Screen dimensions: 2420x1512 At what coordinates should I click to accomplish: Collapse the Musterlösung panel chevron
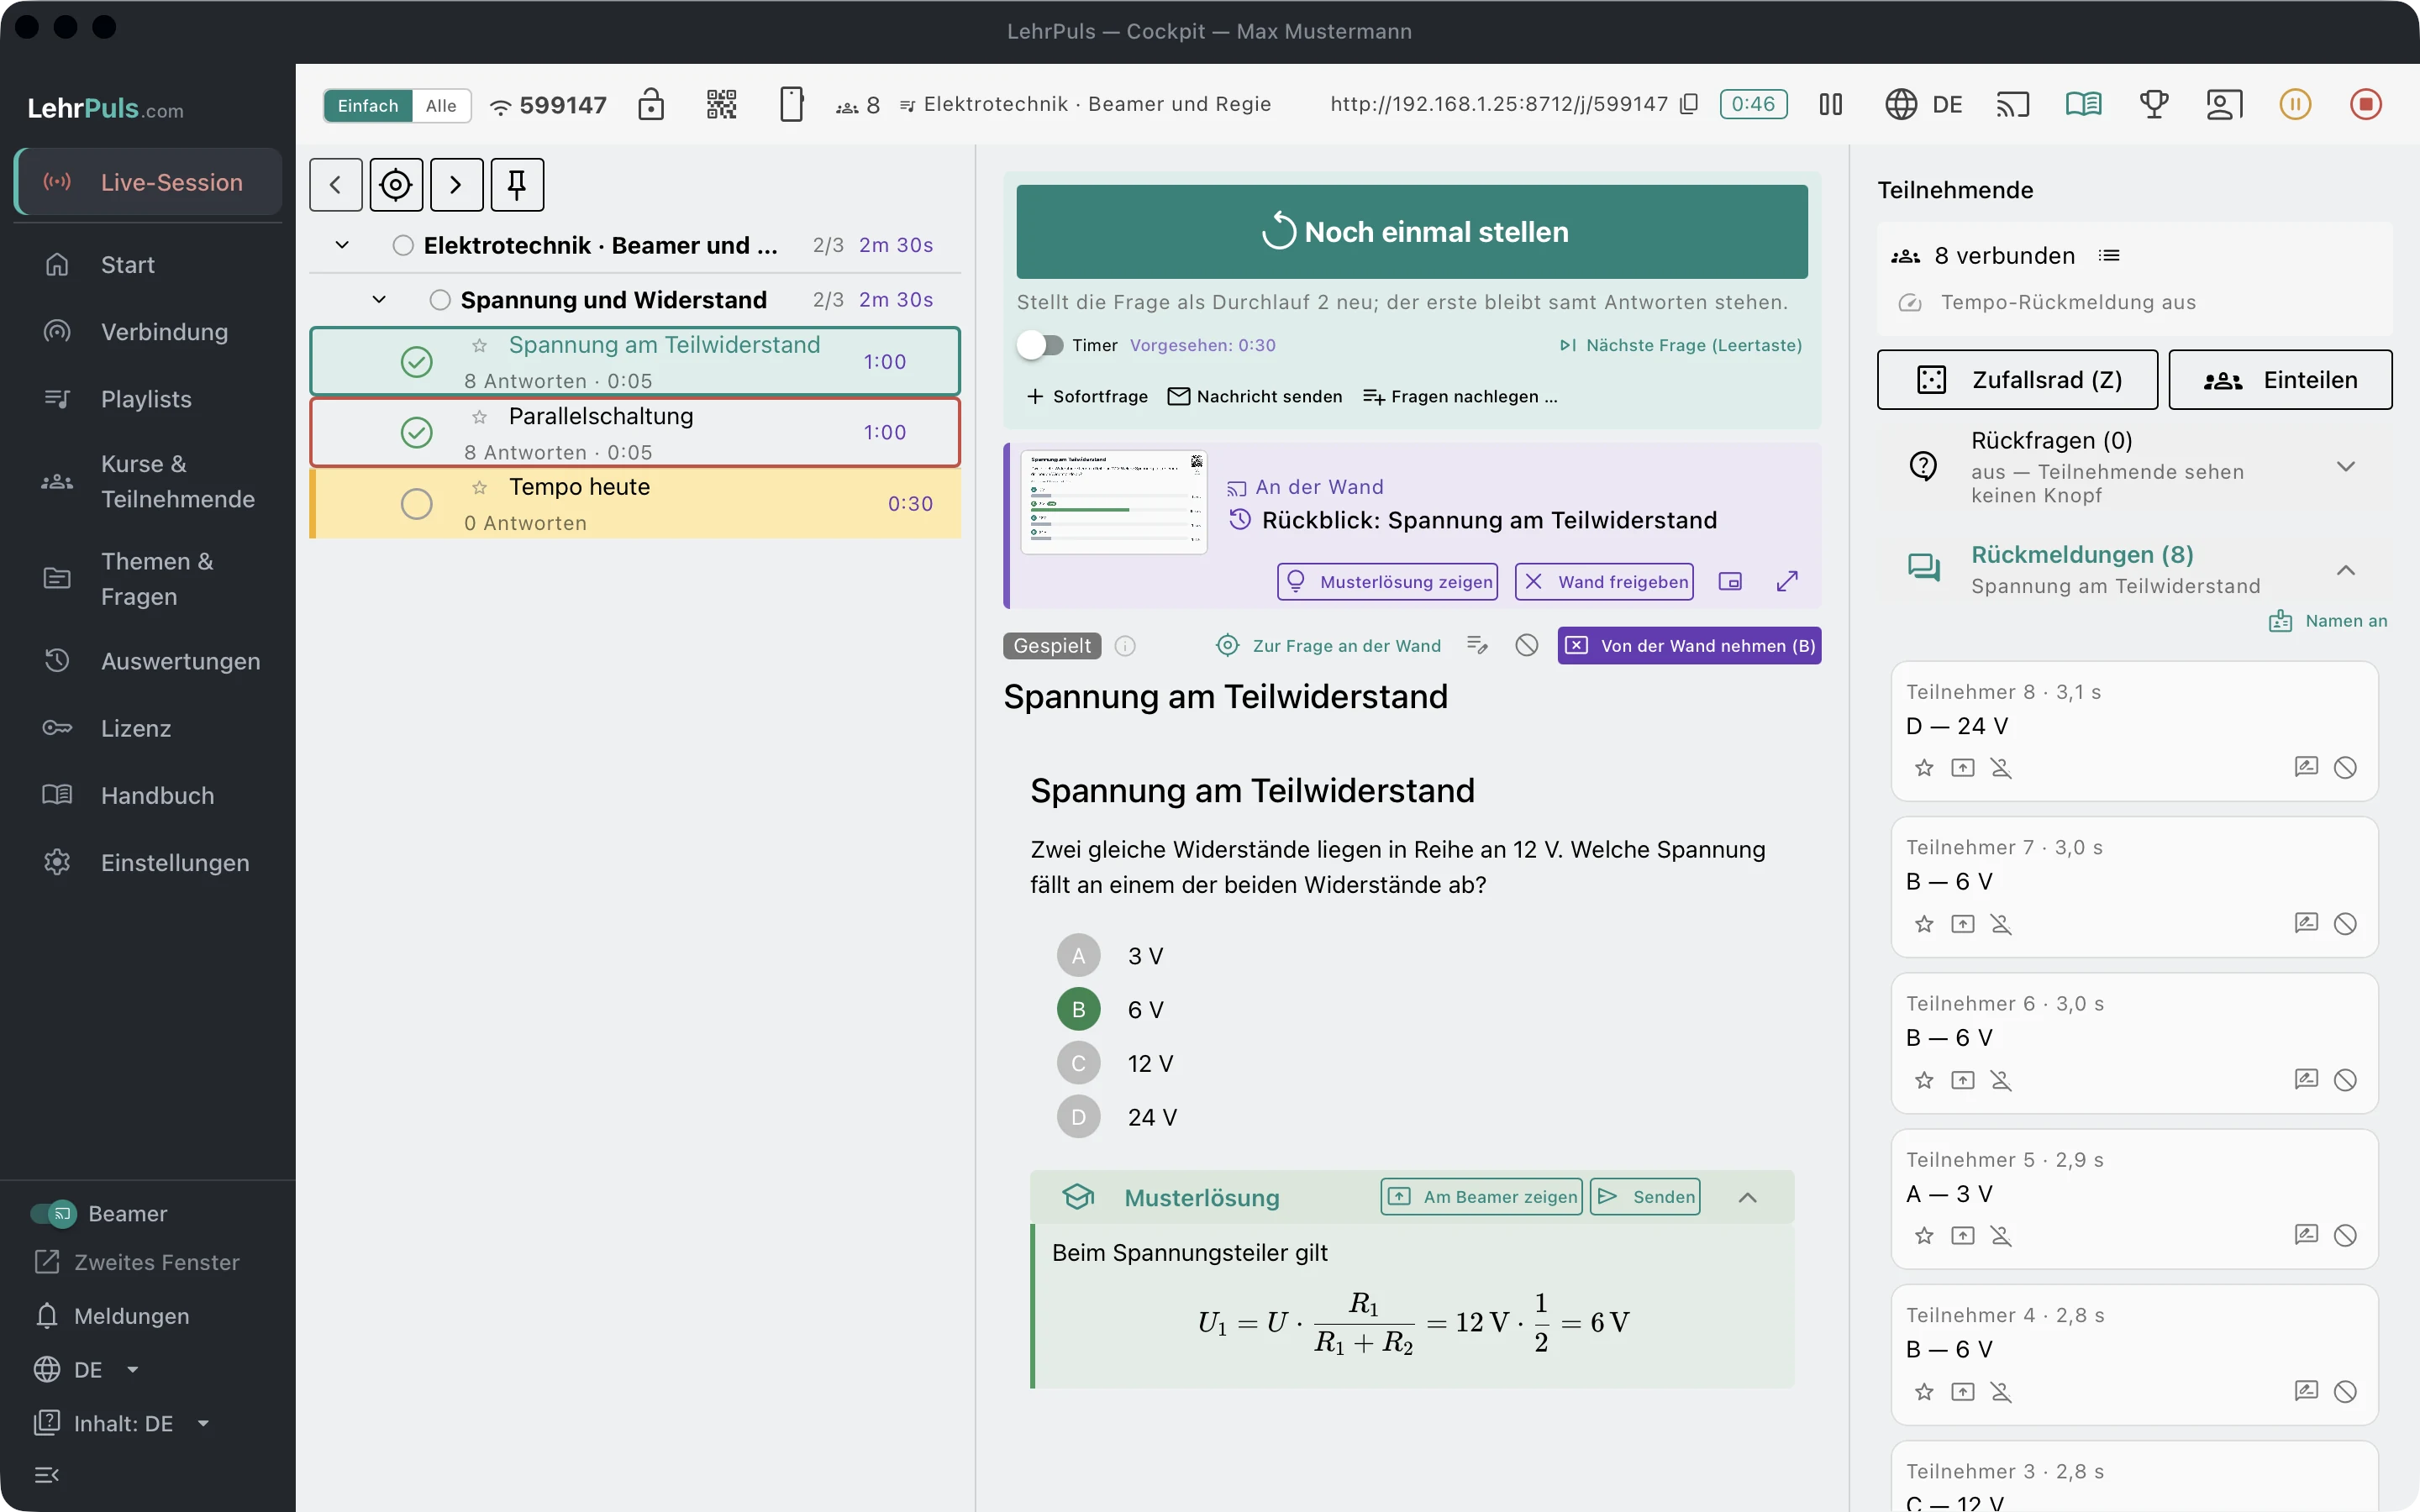(1747, 1197)
